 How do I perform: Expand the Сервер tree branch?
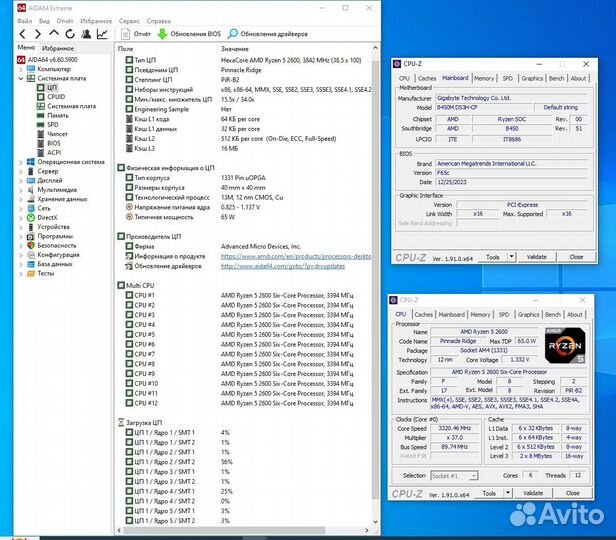click(x=20, y=171)
